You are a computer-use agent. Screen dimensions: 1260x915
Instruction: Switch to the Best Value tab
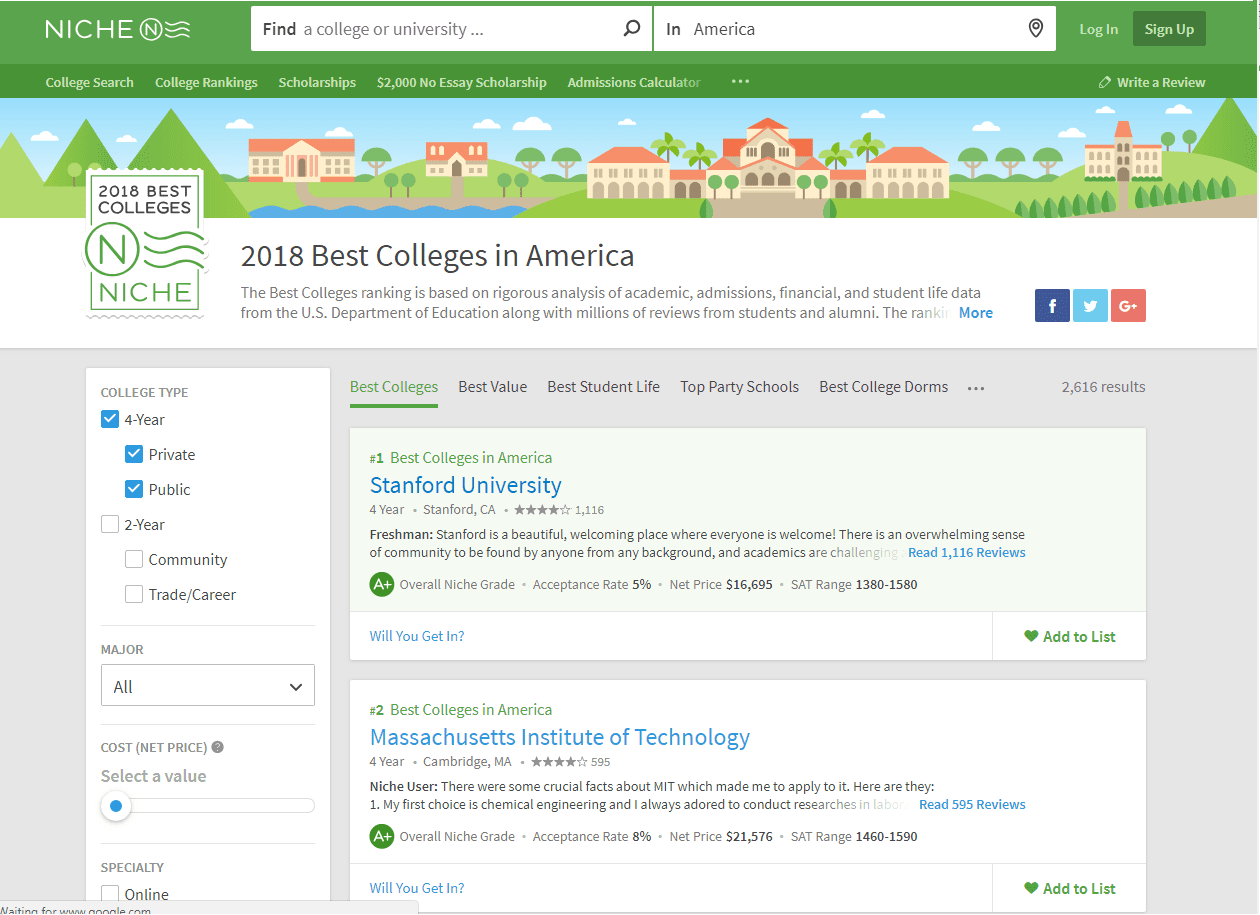point(493,387)
